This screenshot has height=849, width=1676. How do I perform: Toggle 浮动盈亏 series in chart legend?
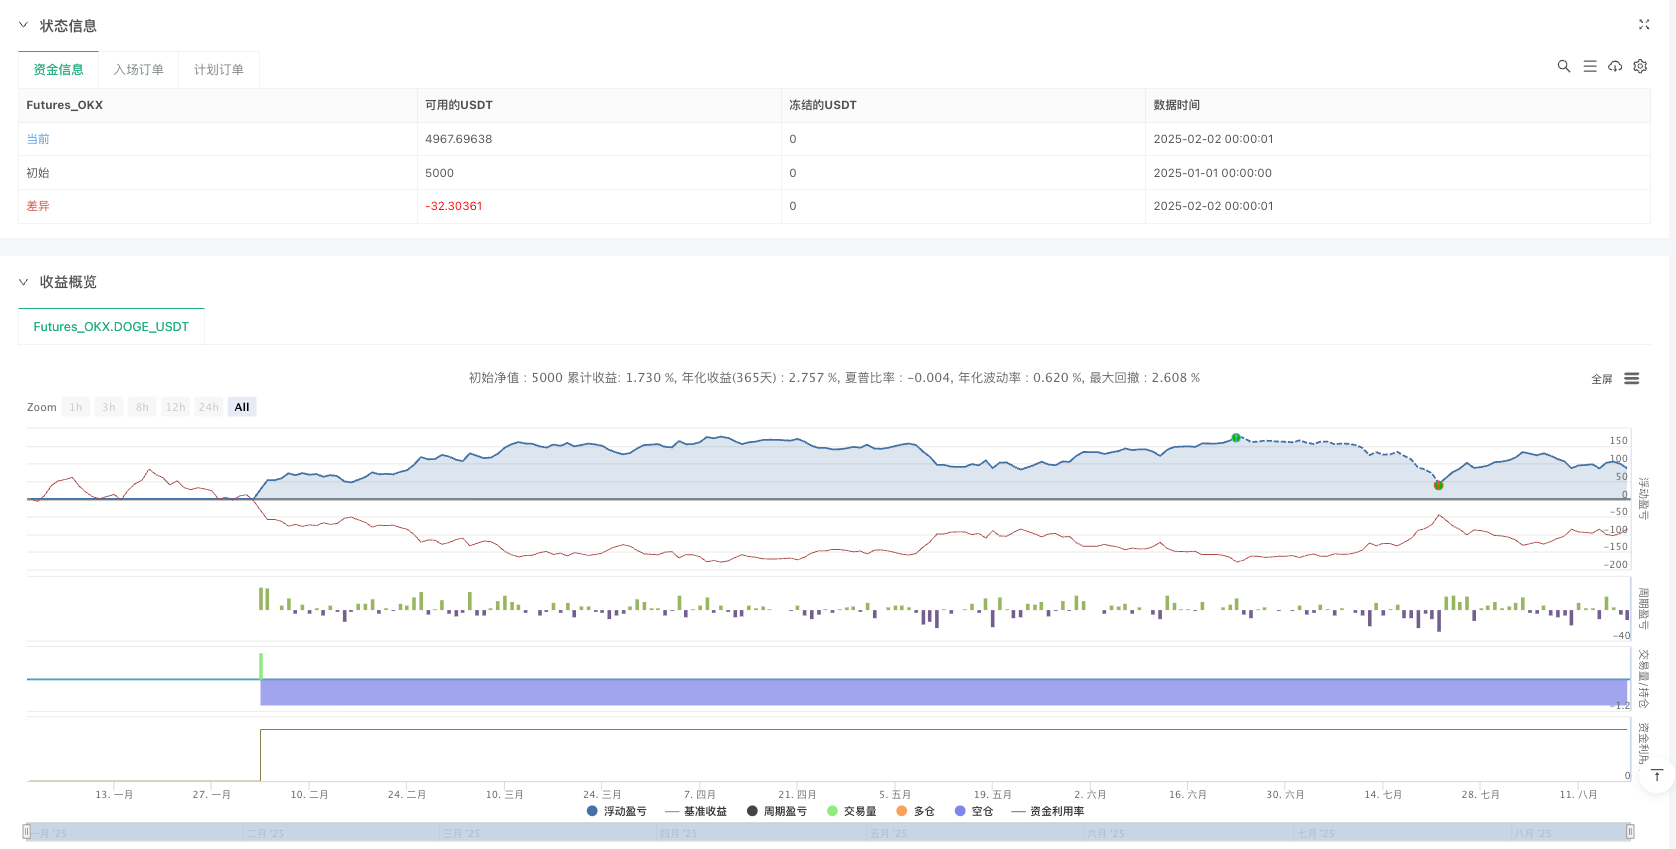(x=617, y=811)
